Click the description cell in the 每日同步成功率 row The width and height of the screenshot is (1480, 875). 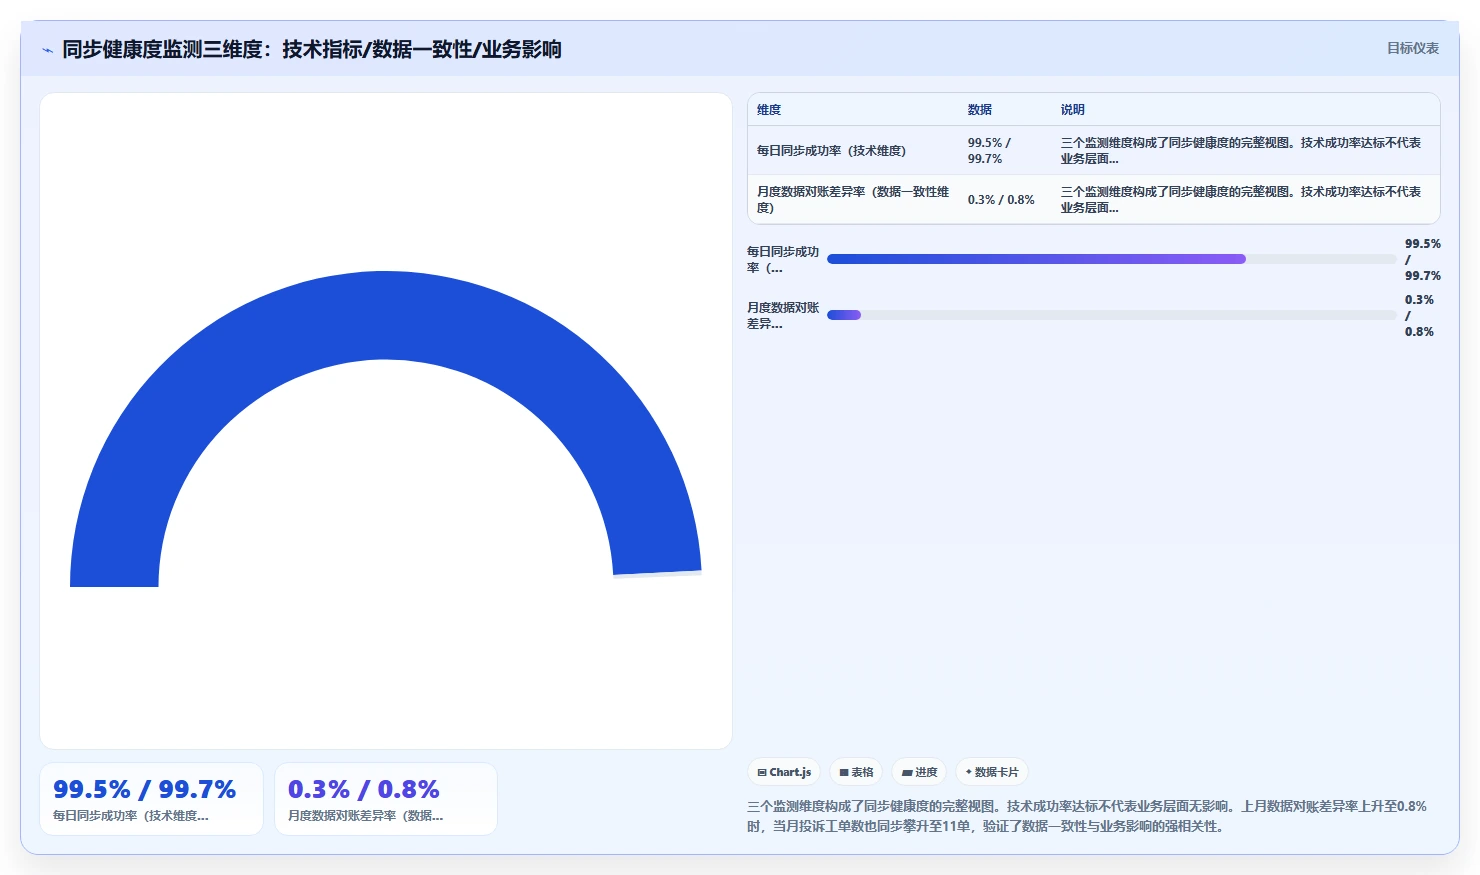pyautogui.click(x=1246, y=151)
